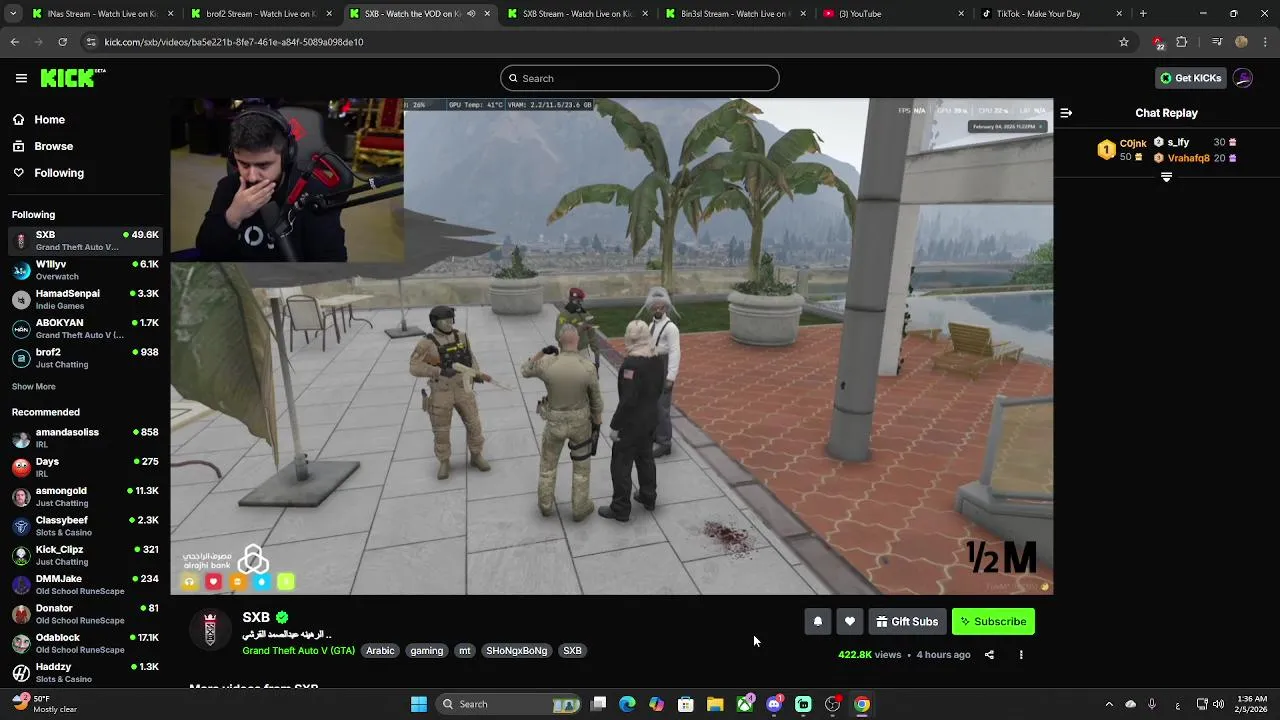Open Donator recommended channel

(85, 614)
